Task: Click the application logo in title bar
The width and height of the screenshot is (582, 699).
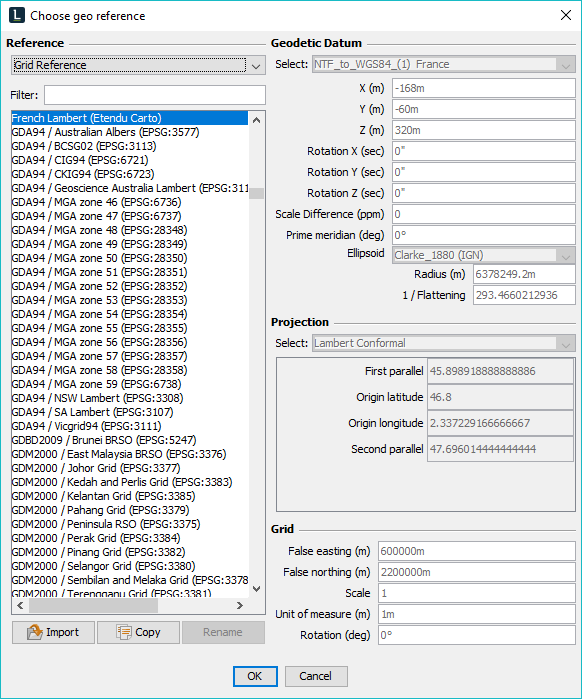Action: pos(16,16)
